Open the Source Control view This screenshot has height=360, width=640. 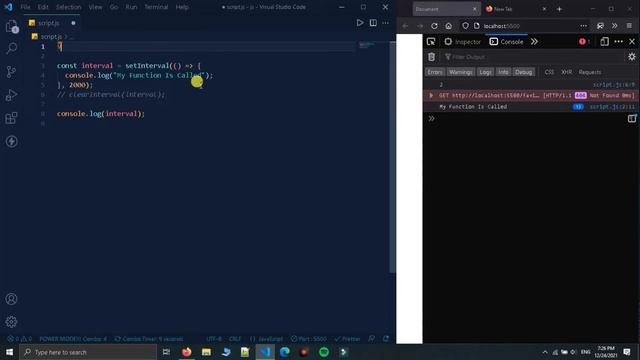[x=11, y=72]
